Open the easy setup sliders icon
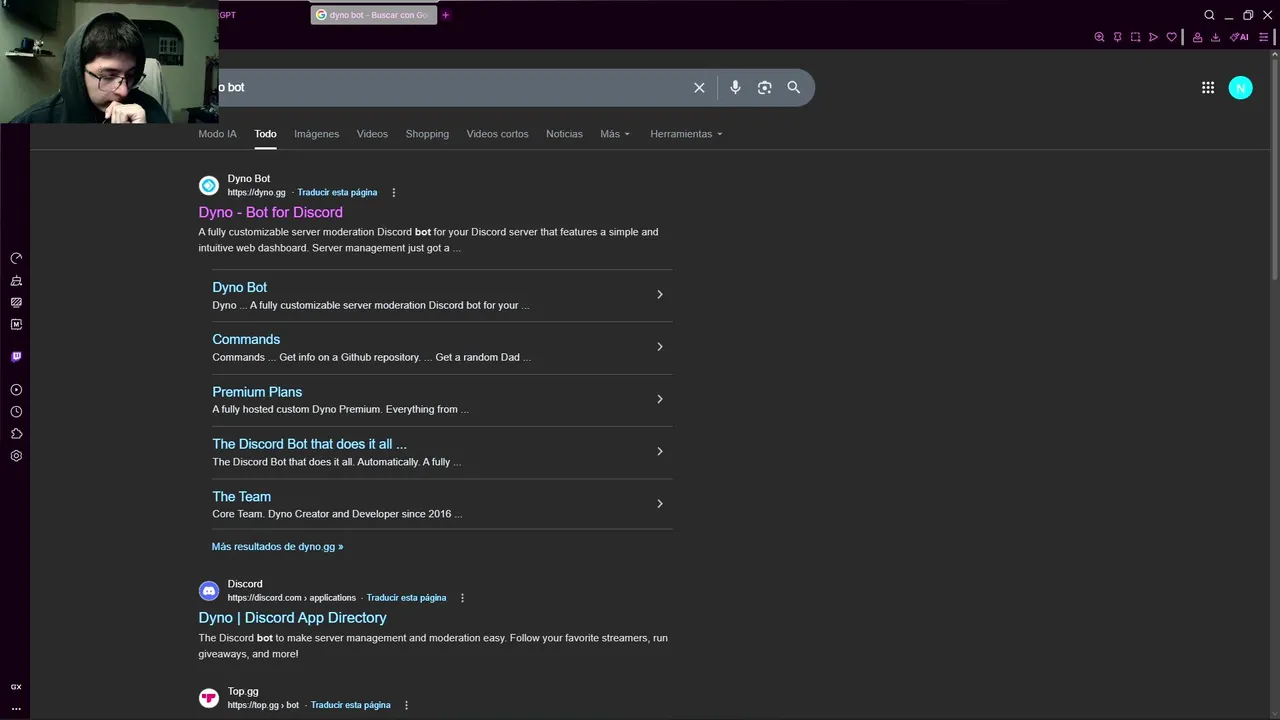Viewport: 1280px width, 720px height. [x=1263, y=37]
